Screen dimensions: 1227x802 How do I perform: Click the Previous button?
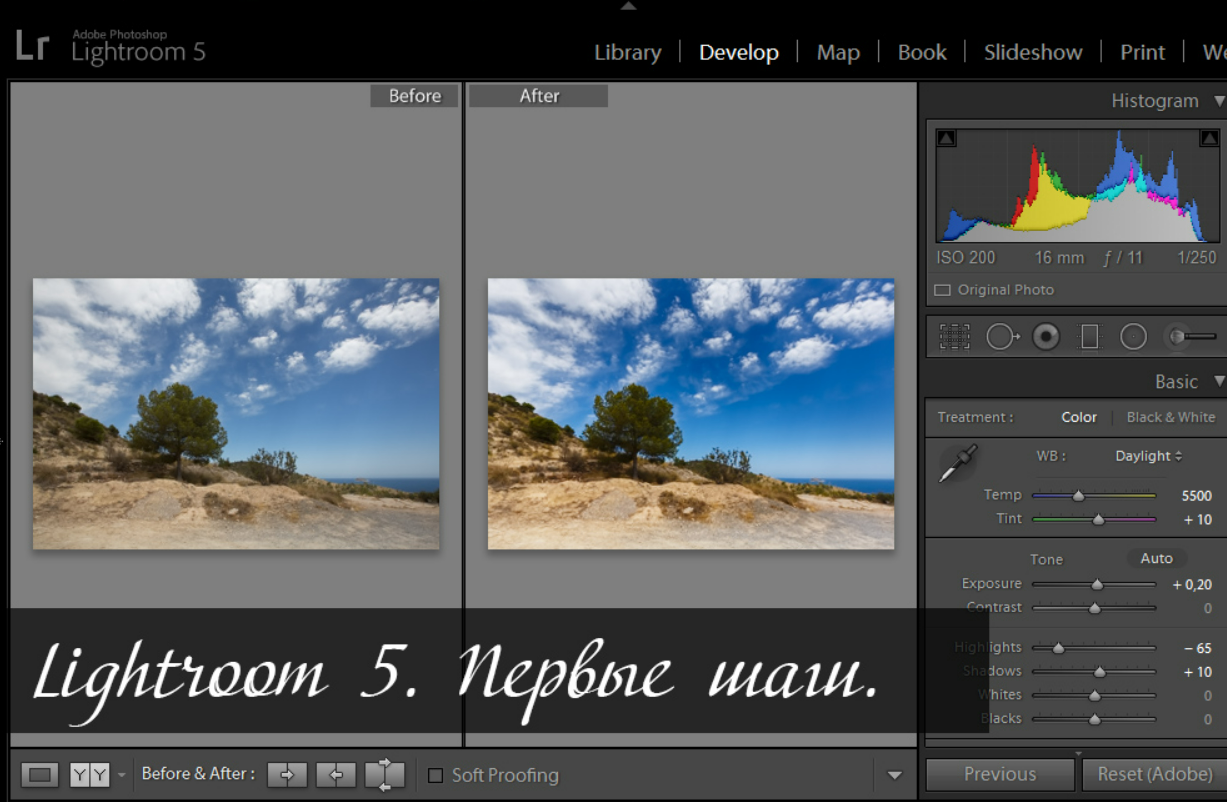click(x=1000, y=774)
